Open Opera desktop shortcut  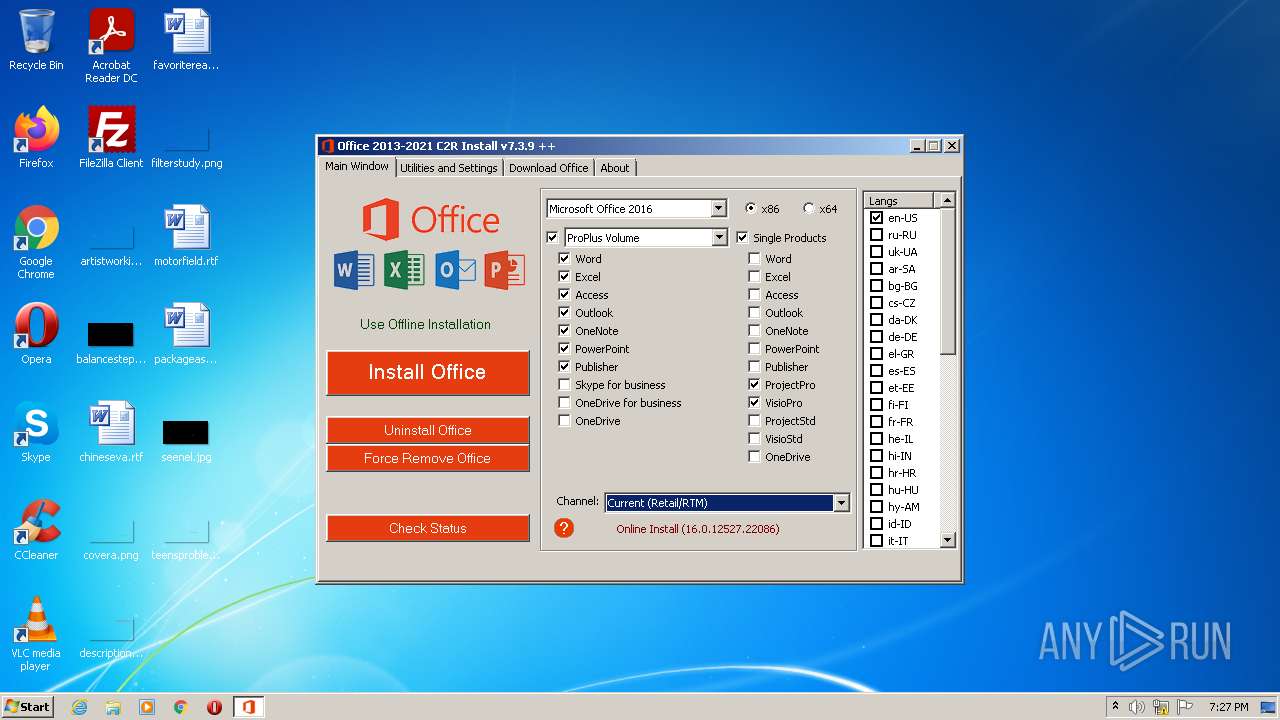point(36,334)
